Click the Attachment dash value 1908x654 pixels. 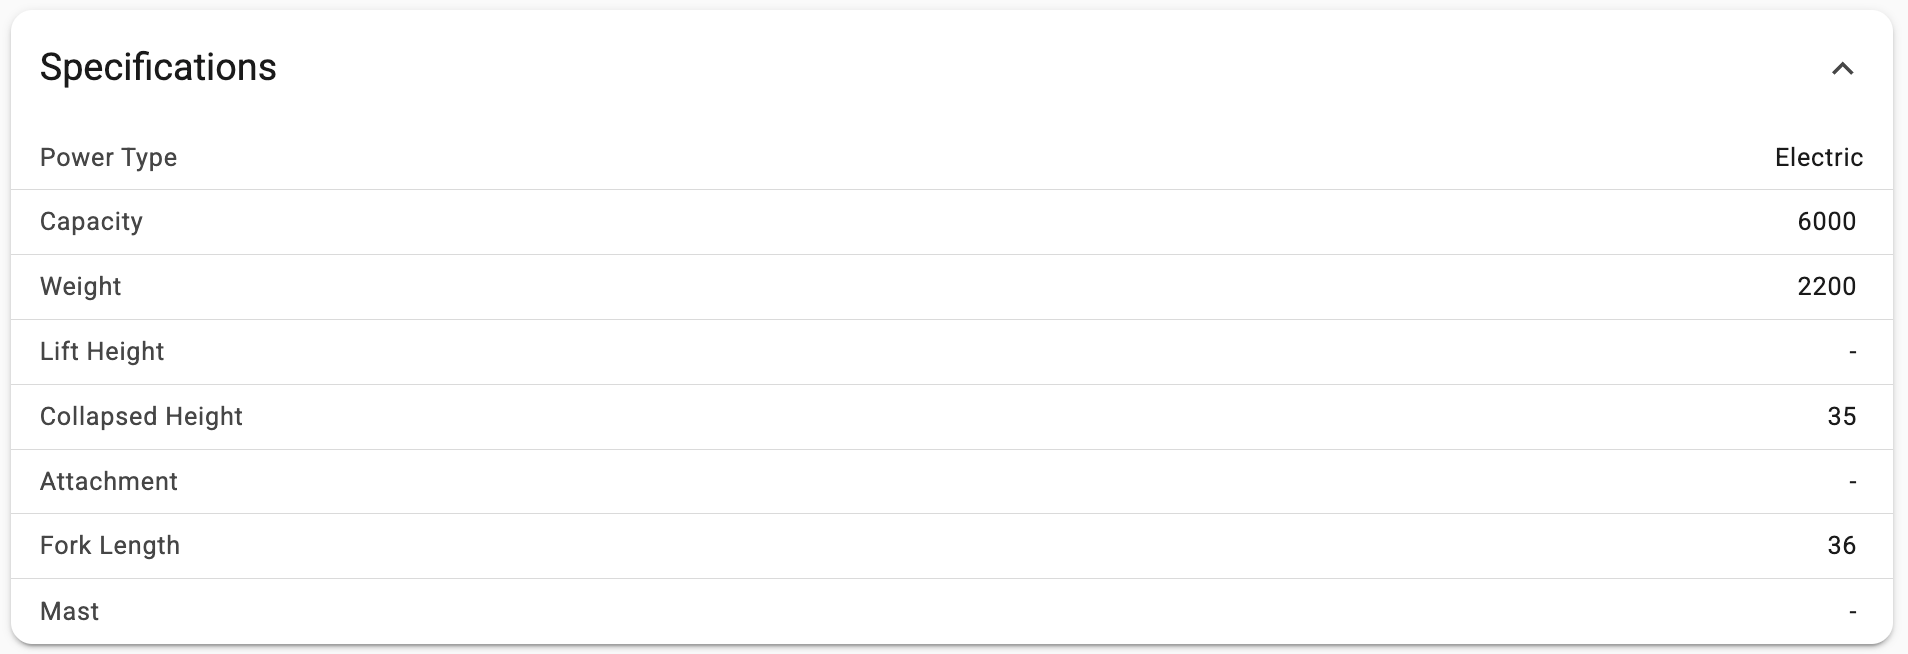(x=1853, y=482)
